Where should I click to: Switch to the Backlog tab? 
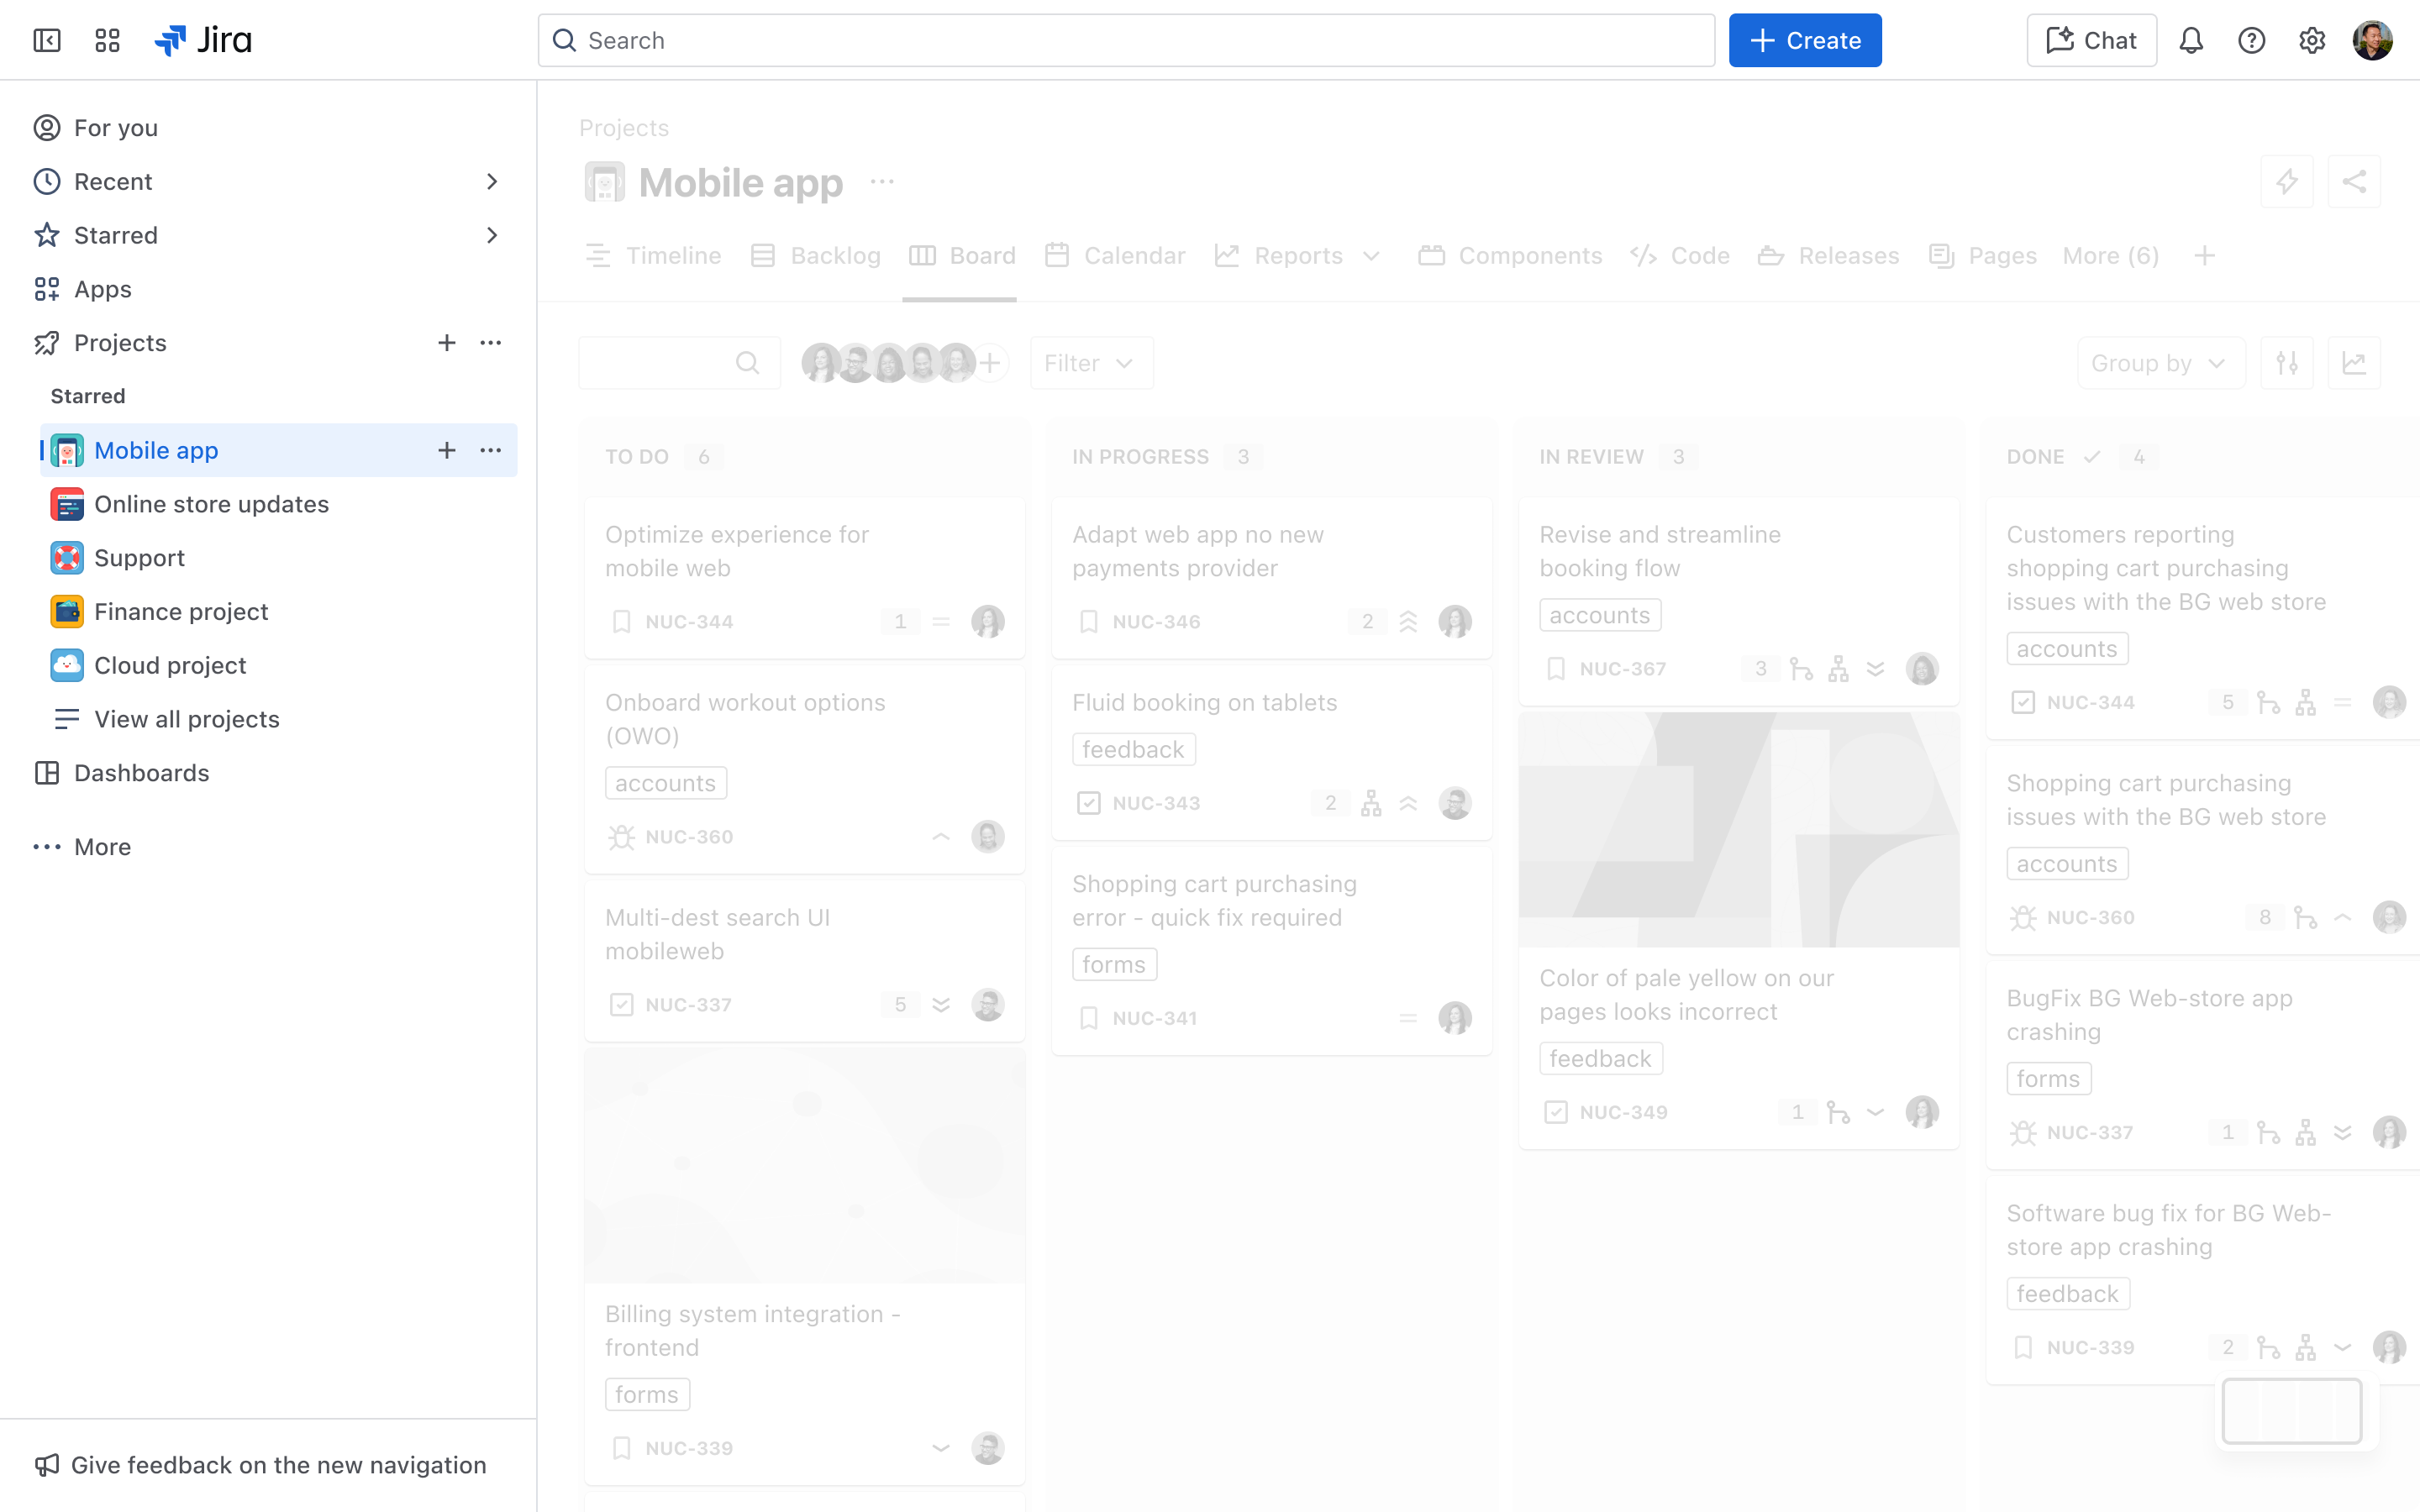pyautogui.click(x=834, y=256)
